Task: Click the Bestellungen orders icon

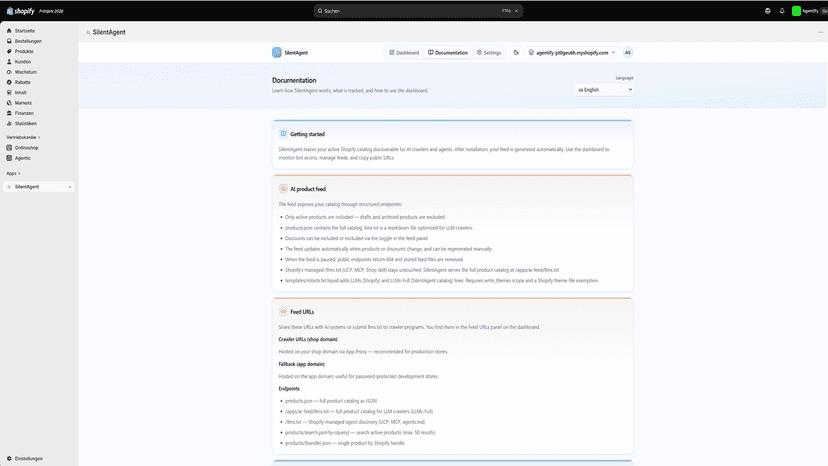Action: 9,41
